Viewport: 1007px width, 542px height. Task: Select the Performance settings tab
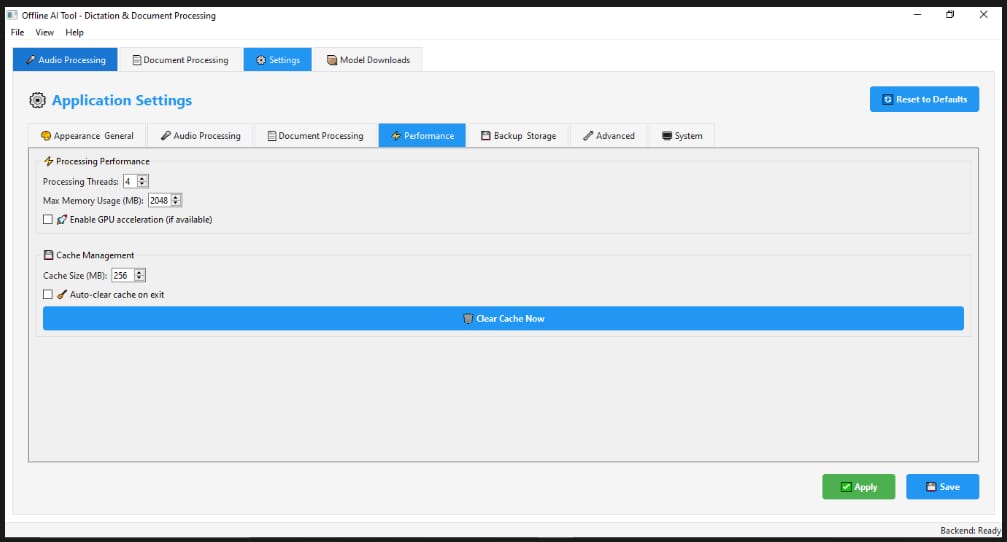tap(422, 136)
